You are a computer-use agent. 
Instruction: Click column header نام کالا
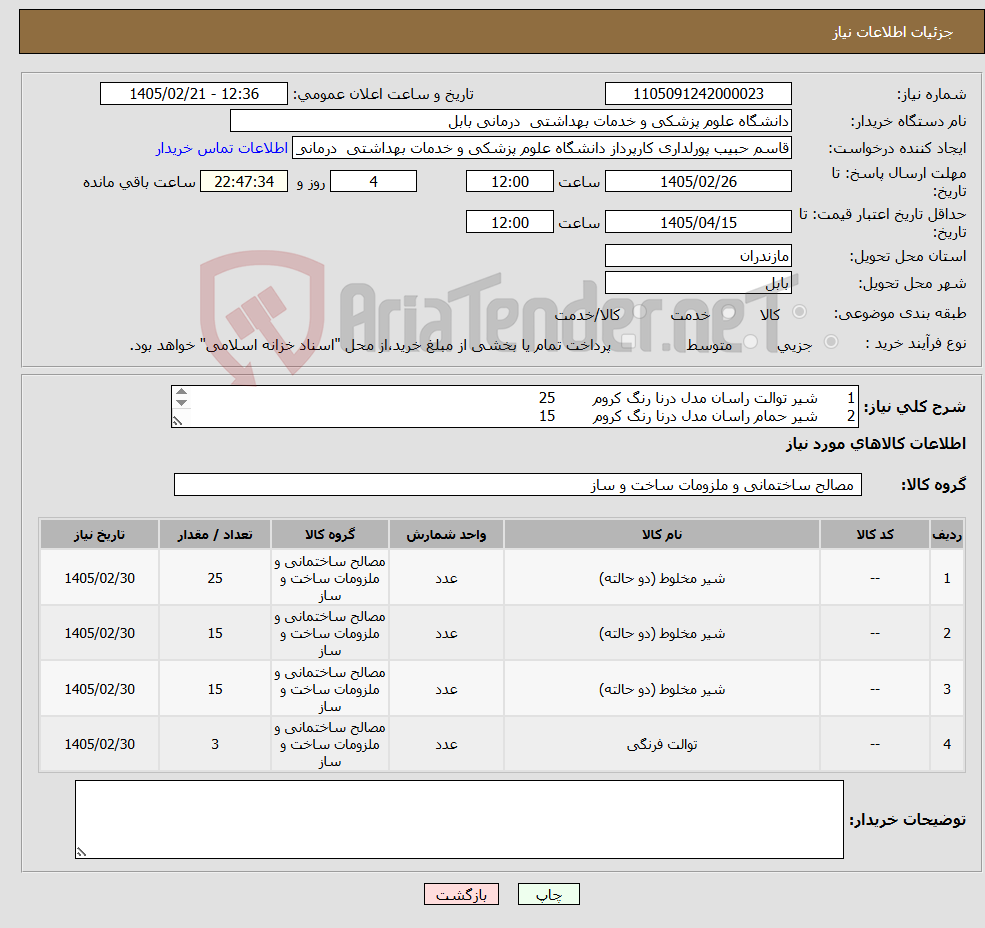(x=661, y=534)
